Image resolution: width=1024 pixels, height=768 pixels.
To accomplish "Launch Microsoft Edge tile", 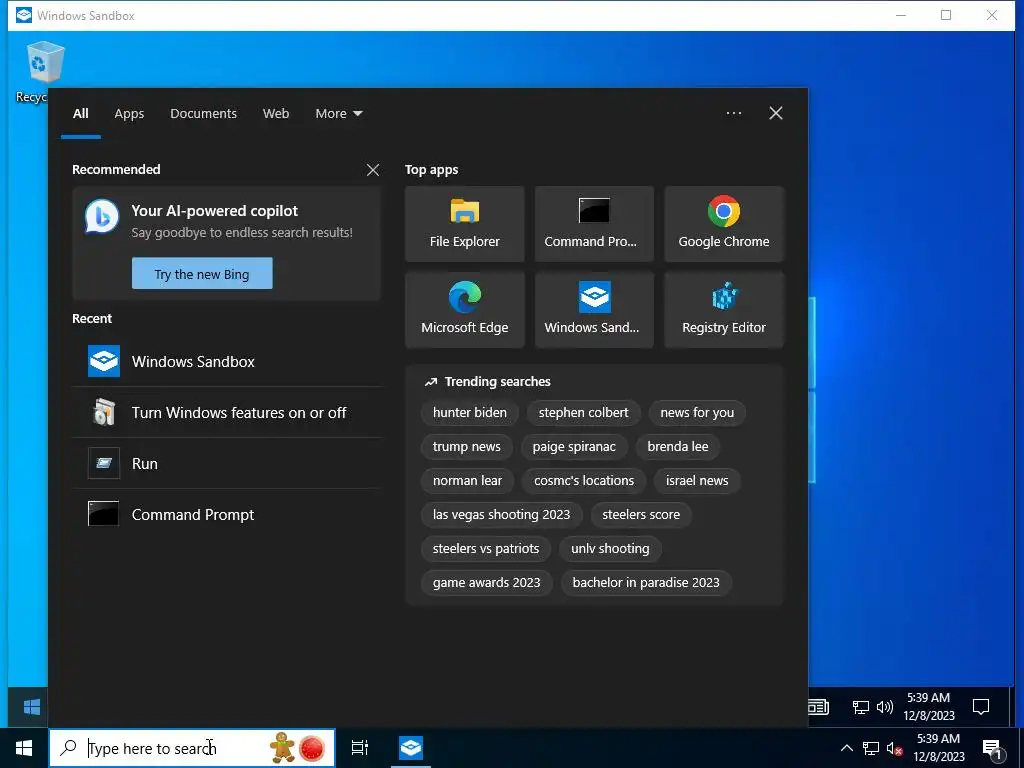I will point(464,310).
